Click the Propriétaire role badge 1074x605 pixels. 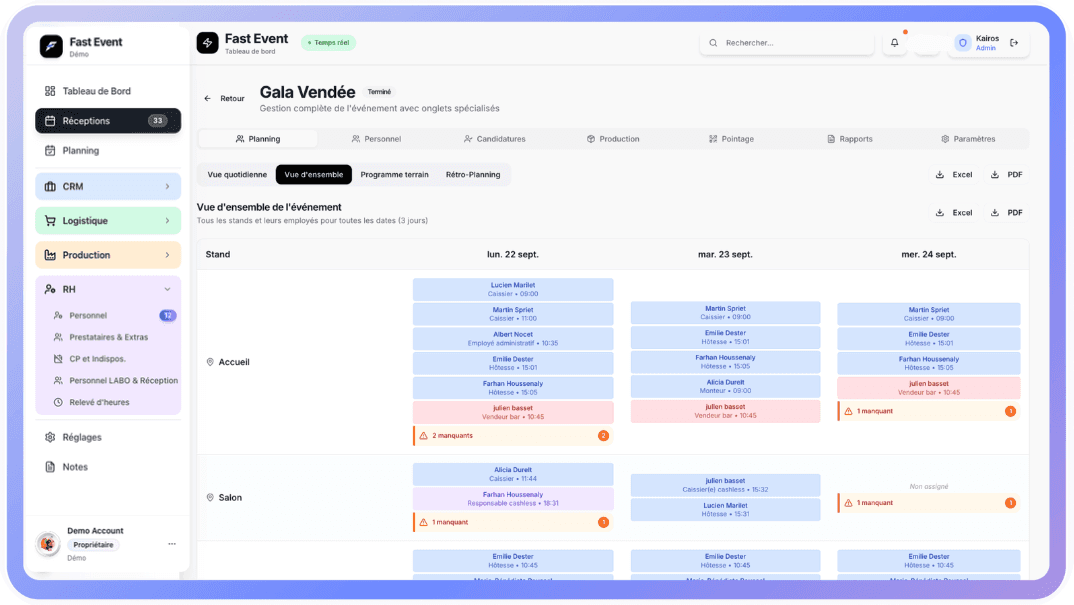click(x=93, y=545)
